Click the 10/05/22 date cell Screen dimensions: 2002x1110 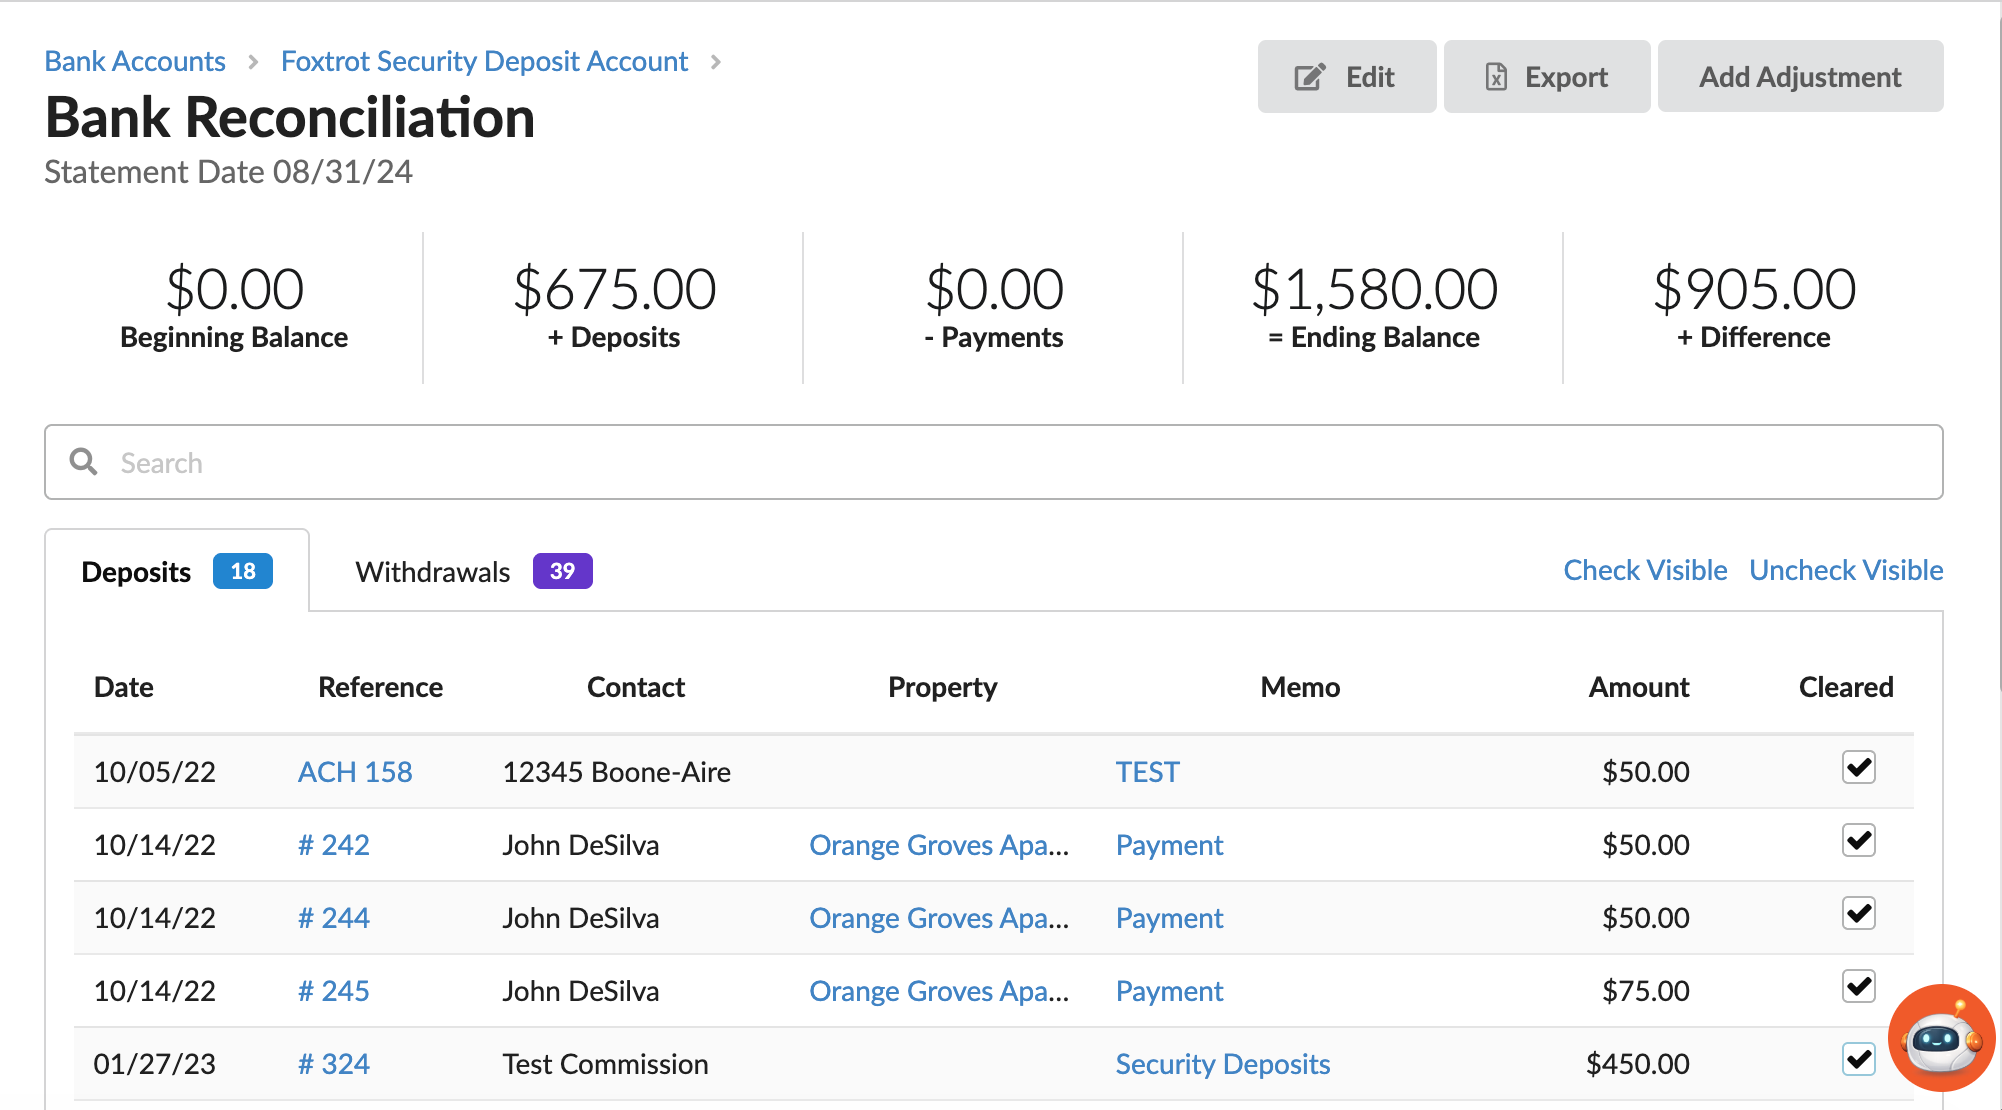click(x=155, y=772)
